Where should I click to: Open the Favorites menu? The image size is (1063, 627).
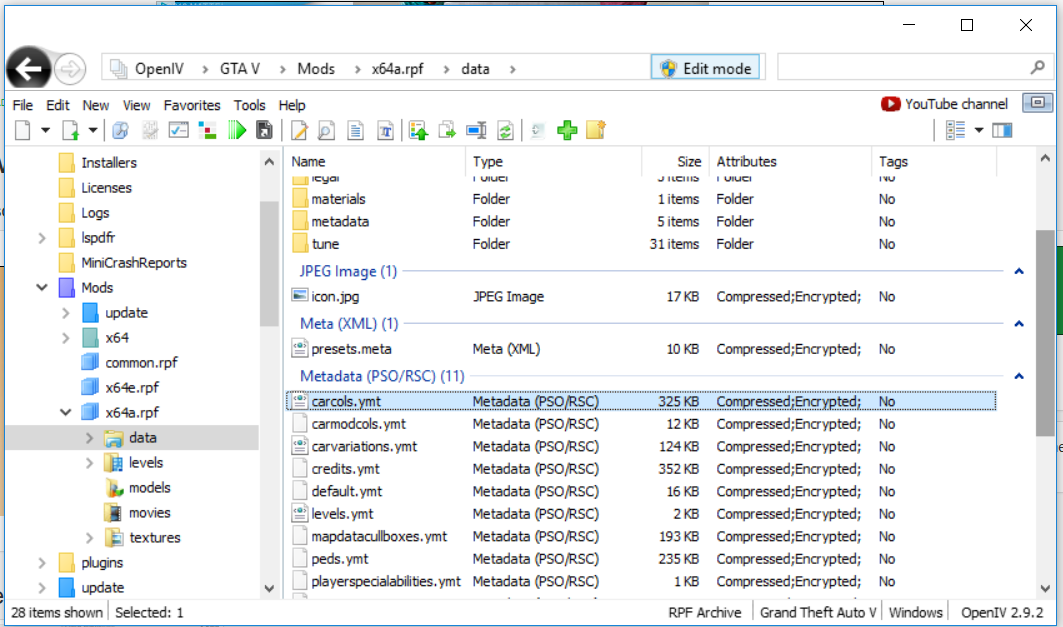(x=192, y=105)
